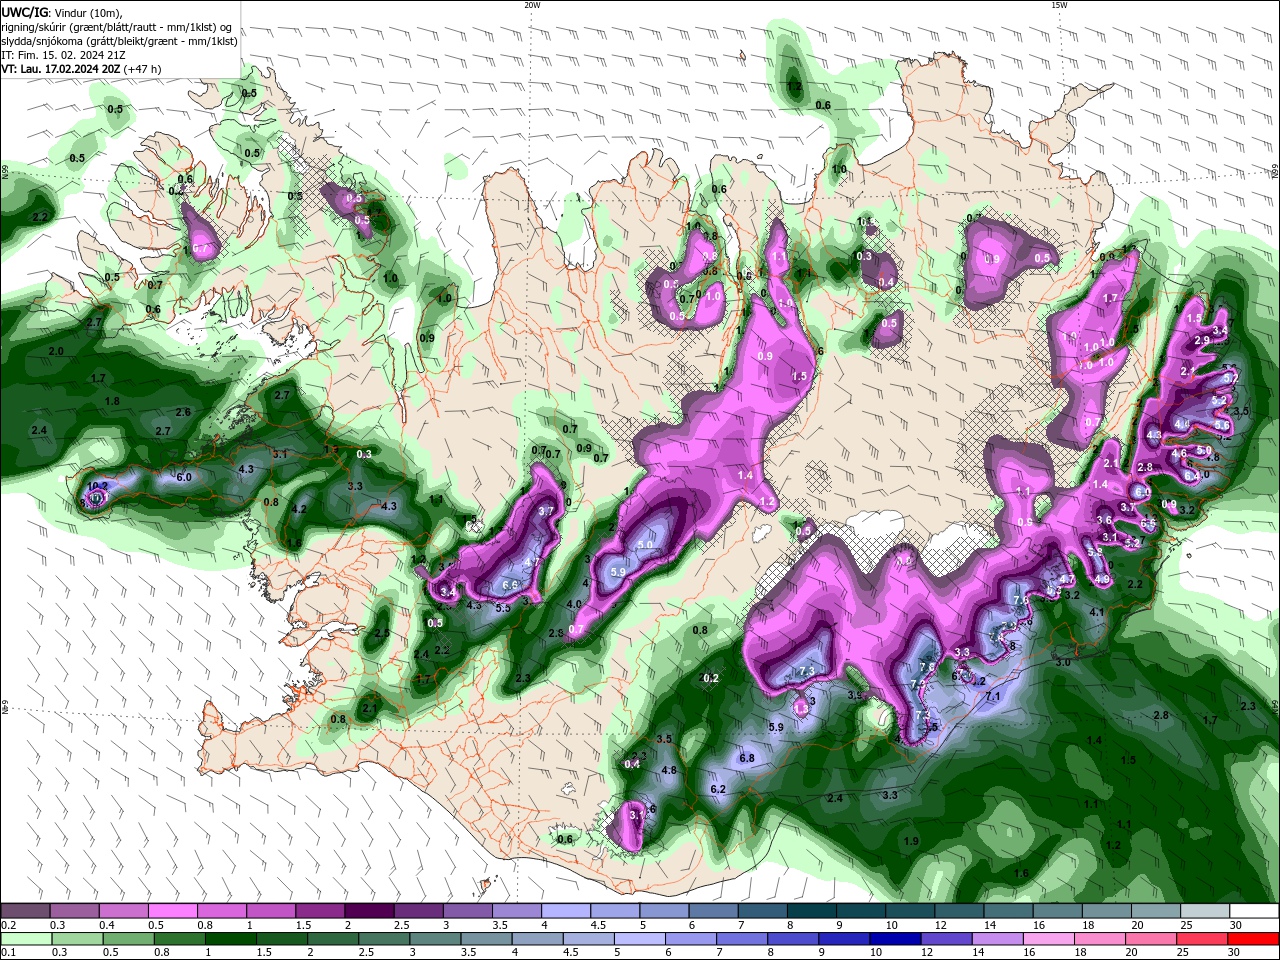The width and height of the screenshot is (1280, 960).
Task: Click the 'slydda/snjókoma (grátt/bleikt/grænt - mm/1klst)' line
Action: point(119,41)
